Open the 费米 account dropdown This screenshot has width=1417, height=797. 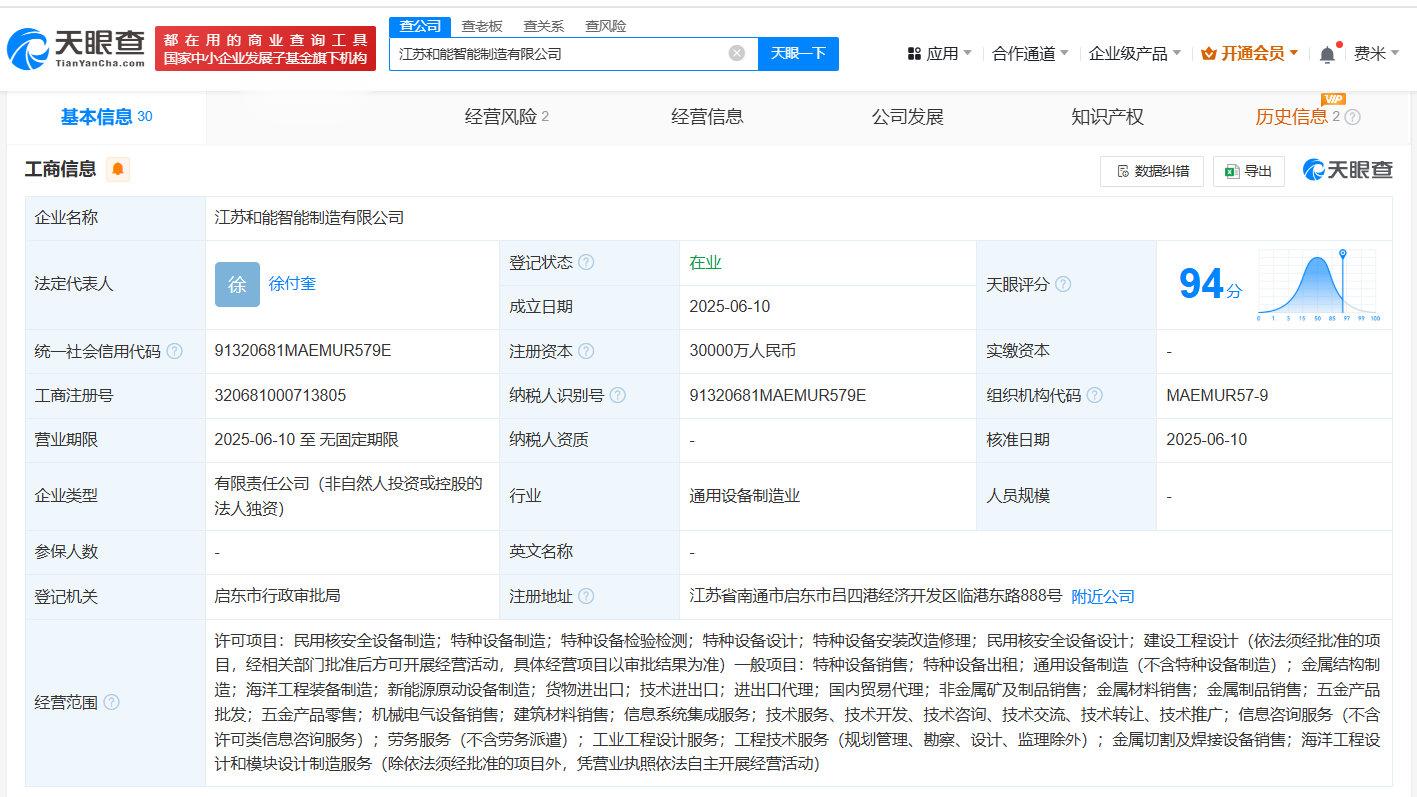coord(1377,53)
